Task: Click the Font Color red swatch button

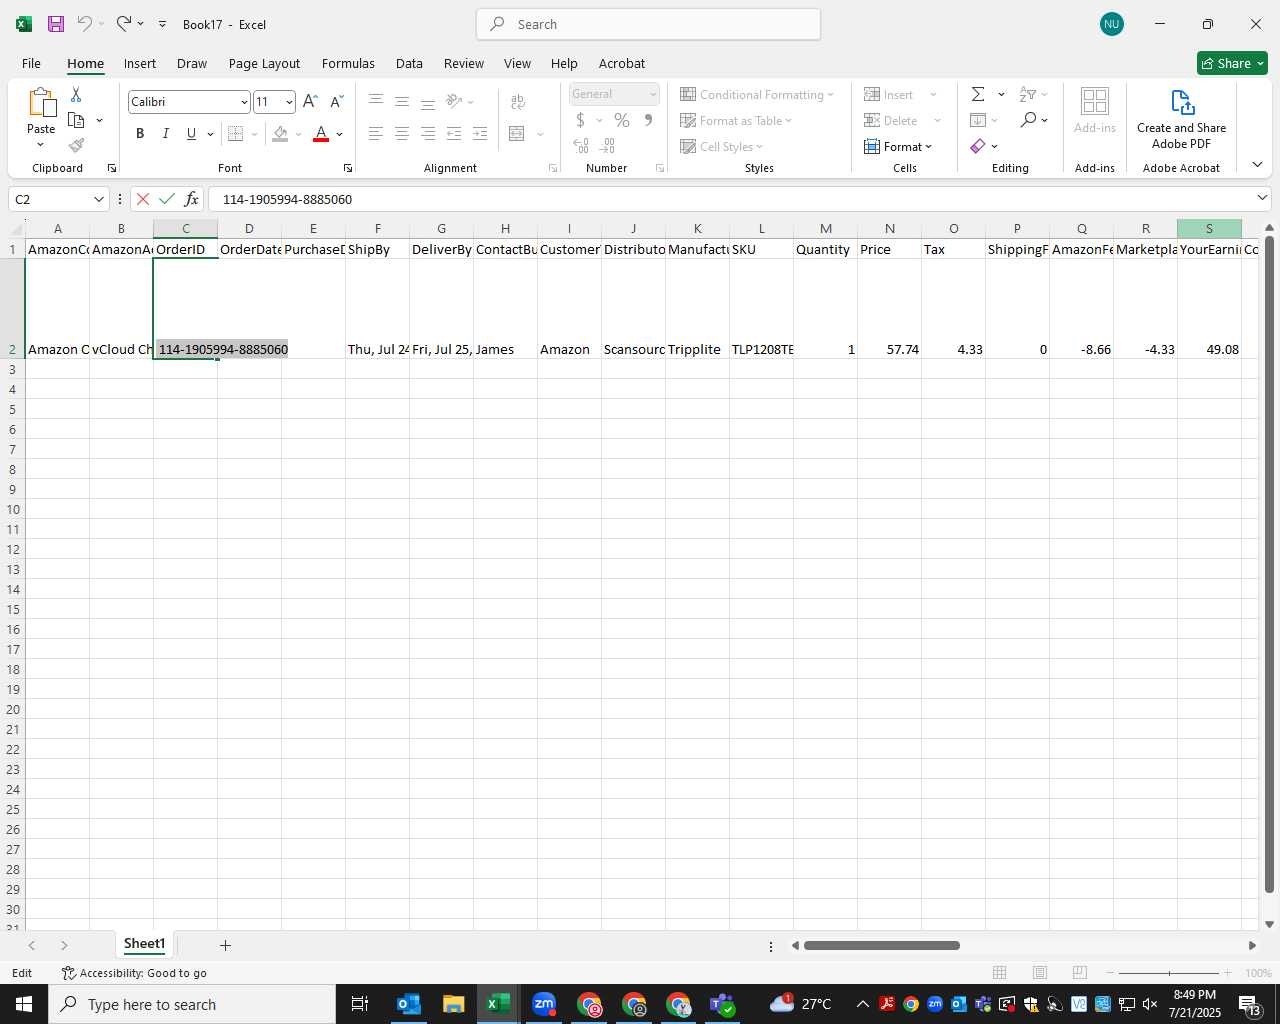Action: [321, 134]
